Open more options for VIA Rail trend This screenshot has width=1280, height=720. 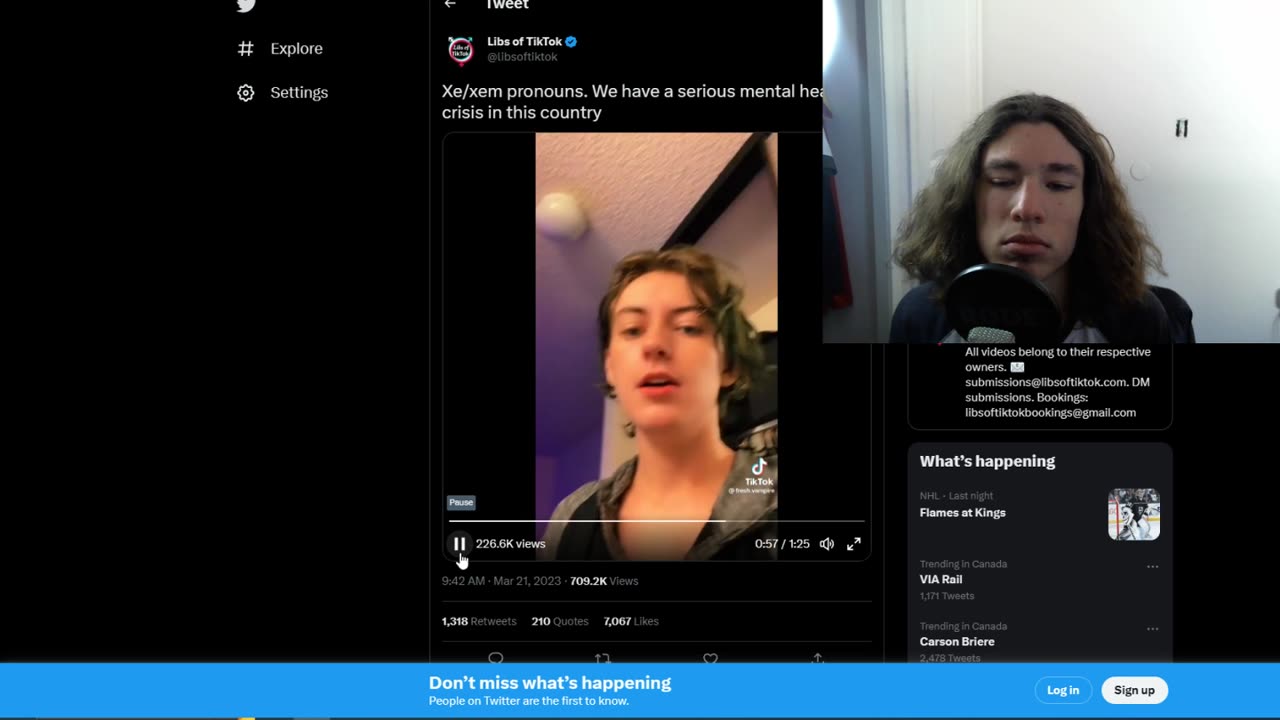click(x=1152, y=567)
